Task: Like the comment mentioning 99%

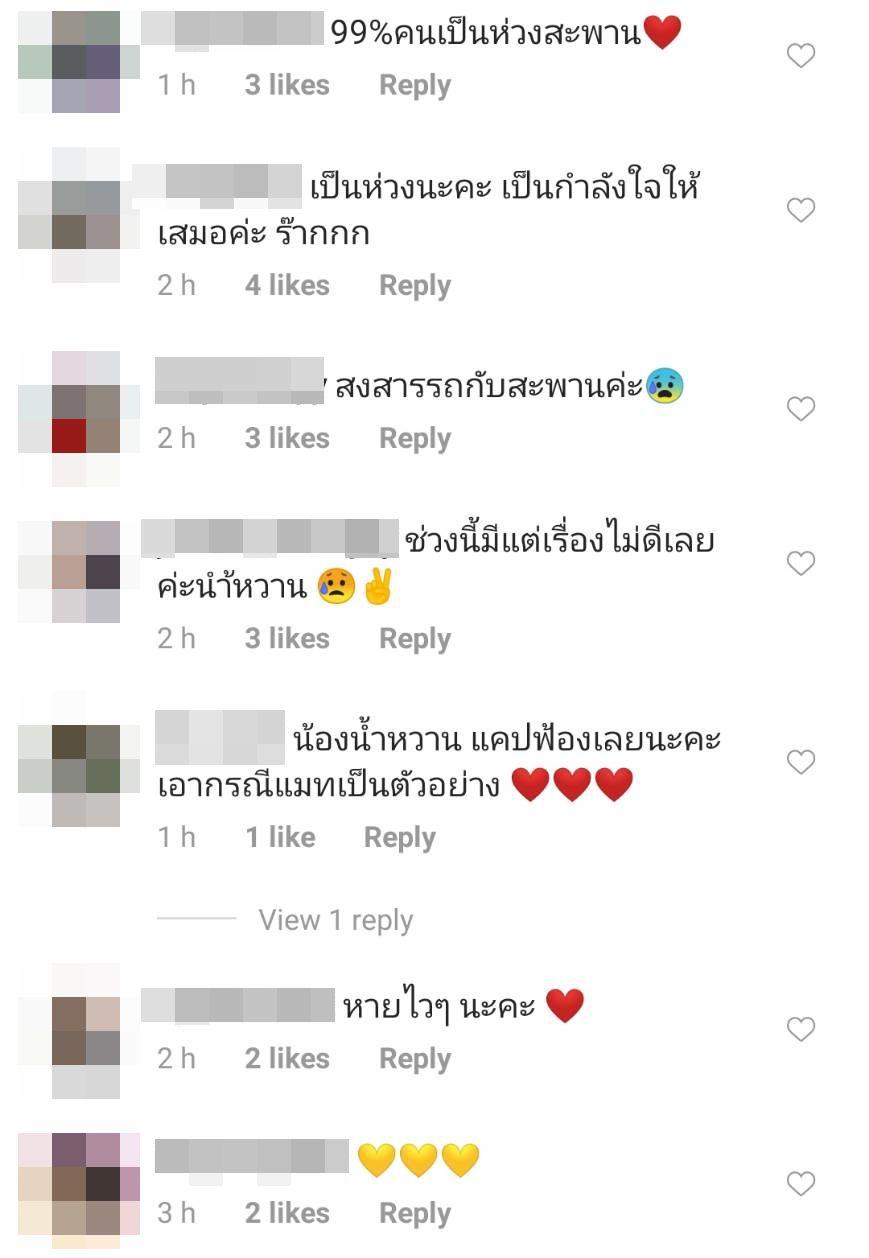Action: [x=801, y=56]
